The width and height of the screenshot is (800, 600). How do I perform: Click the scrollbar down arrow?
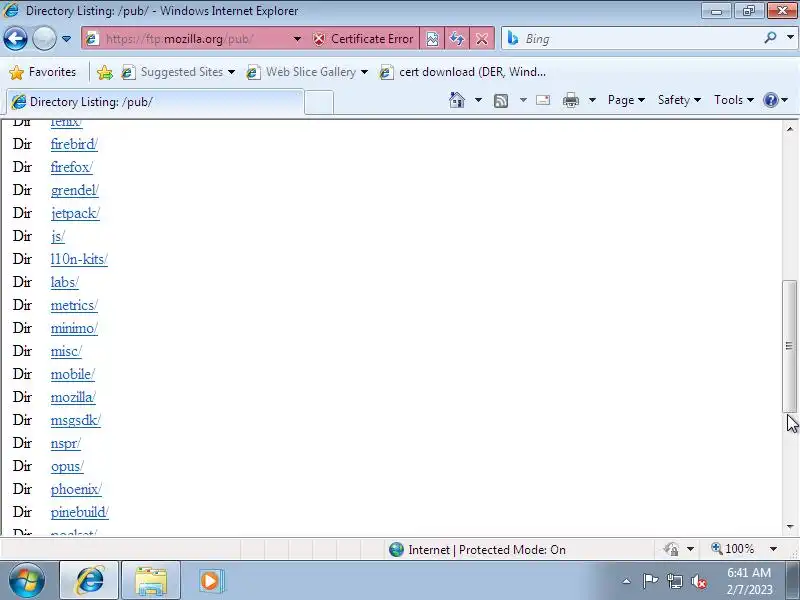[790, 526]
